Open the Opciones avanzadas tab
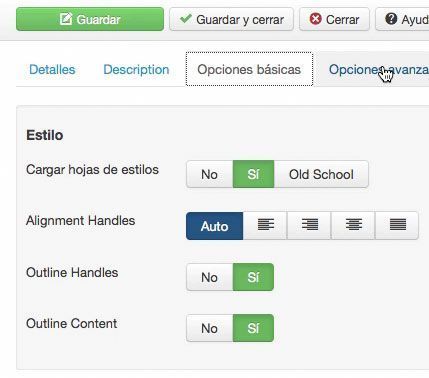This screenshot has width=429, height=378. 373,69
